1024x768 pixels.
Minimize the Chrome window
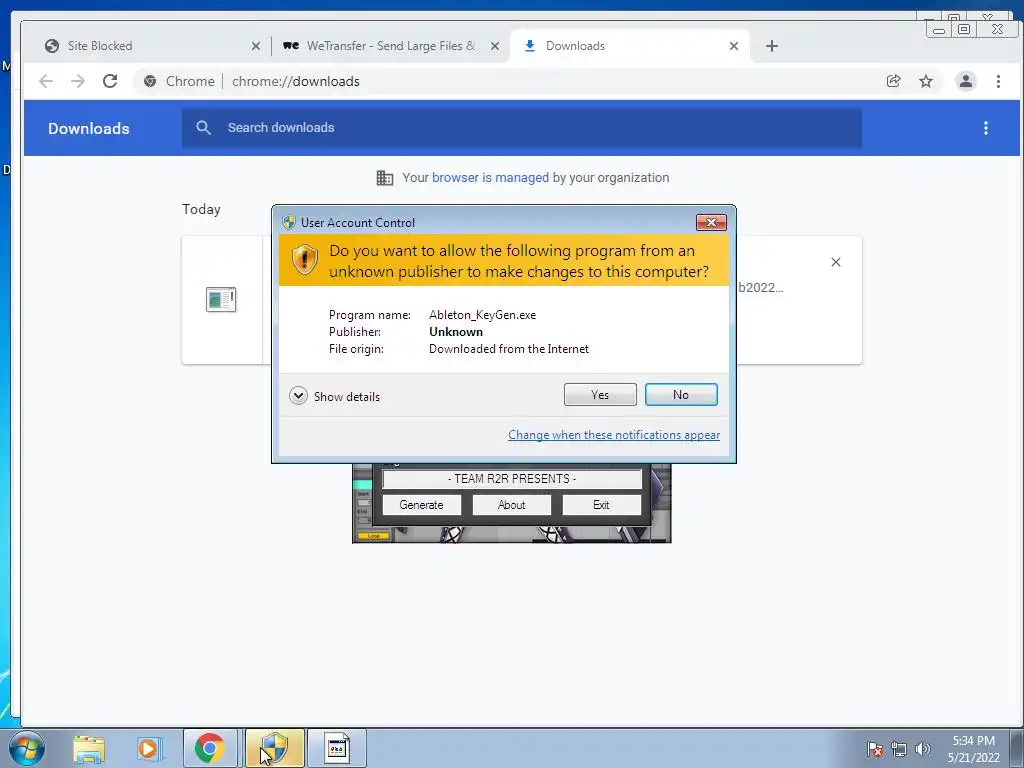[x=939, y=29]
